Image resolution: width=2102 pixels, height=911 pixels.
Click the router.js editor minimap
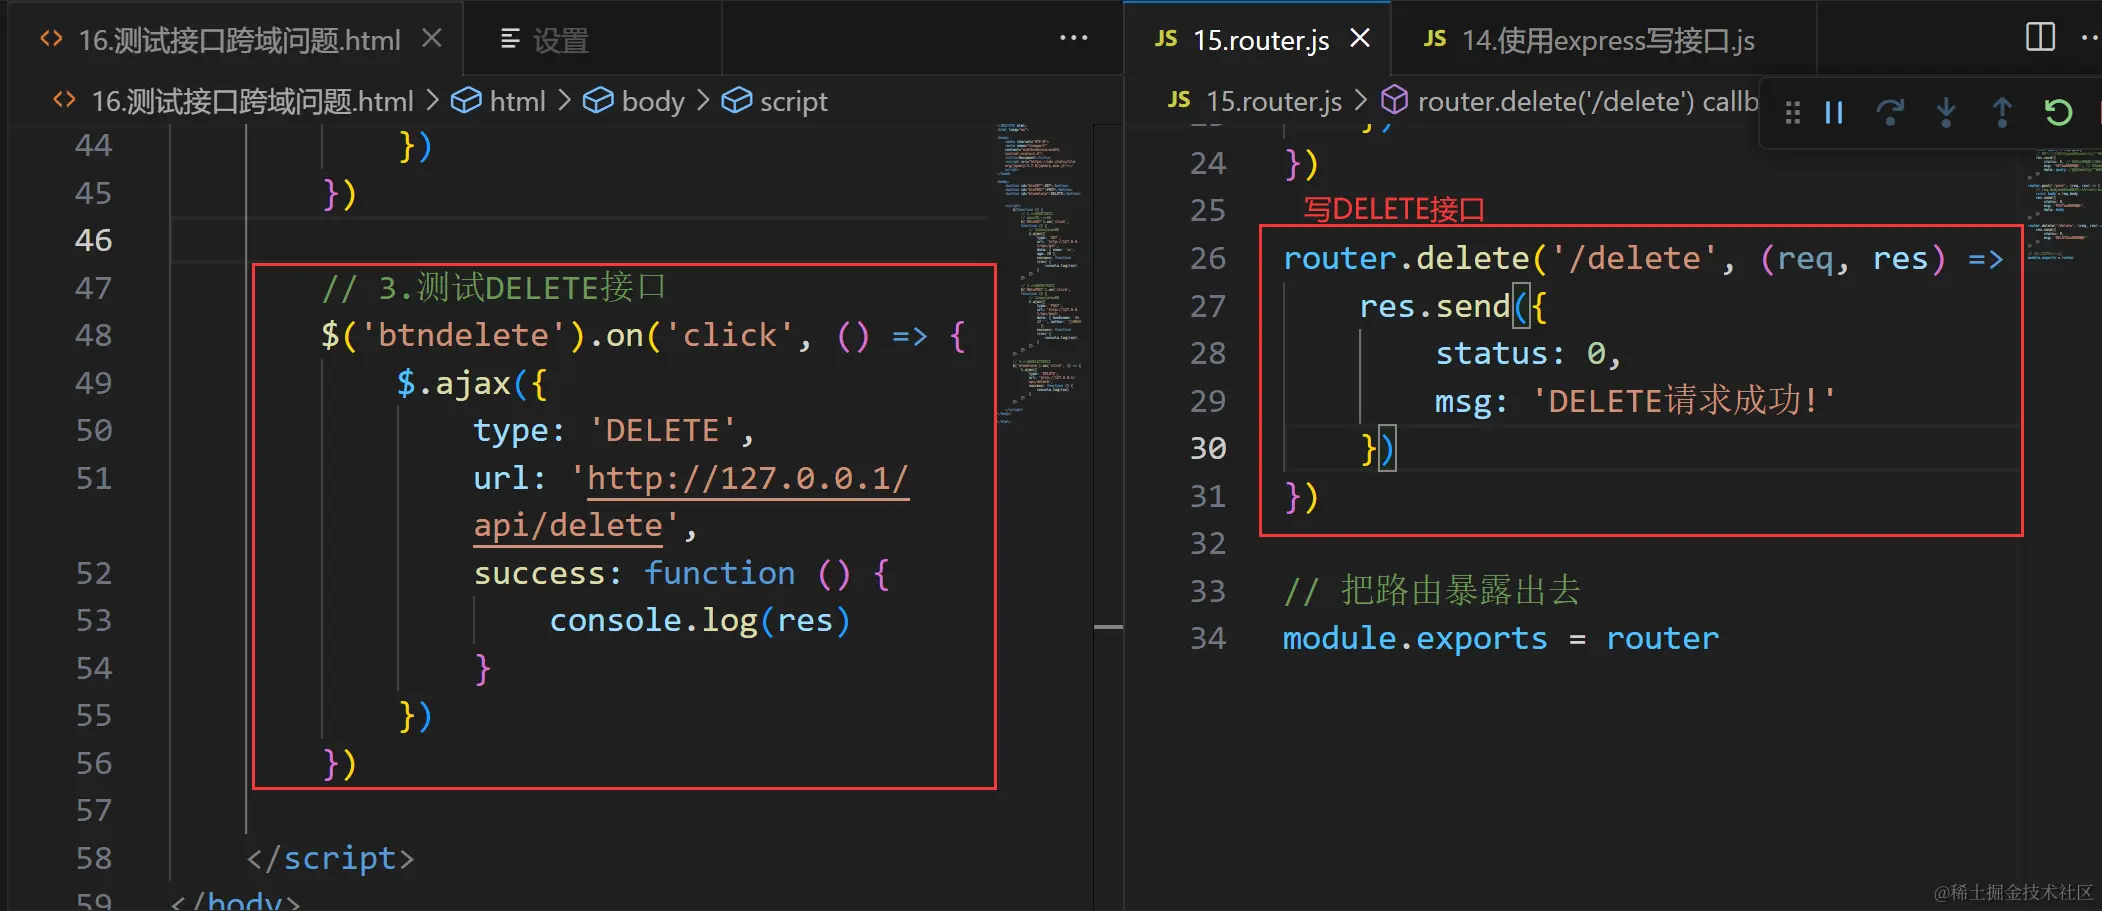2063,205
